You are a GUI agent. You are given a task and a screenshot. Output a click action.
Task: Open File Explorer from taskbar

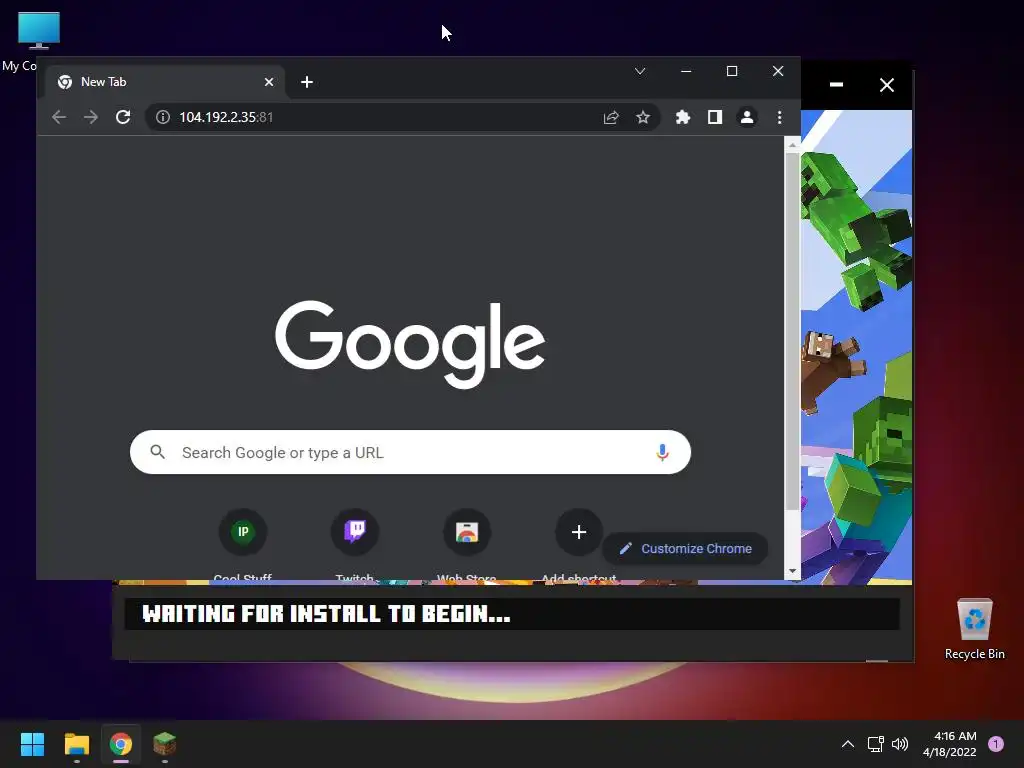click(76, 744)
